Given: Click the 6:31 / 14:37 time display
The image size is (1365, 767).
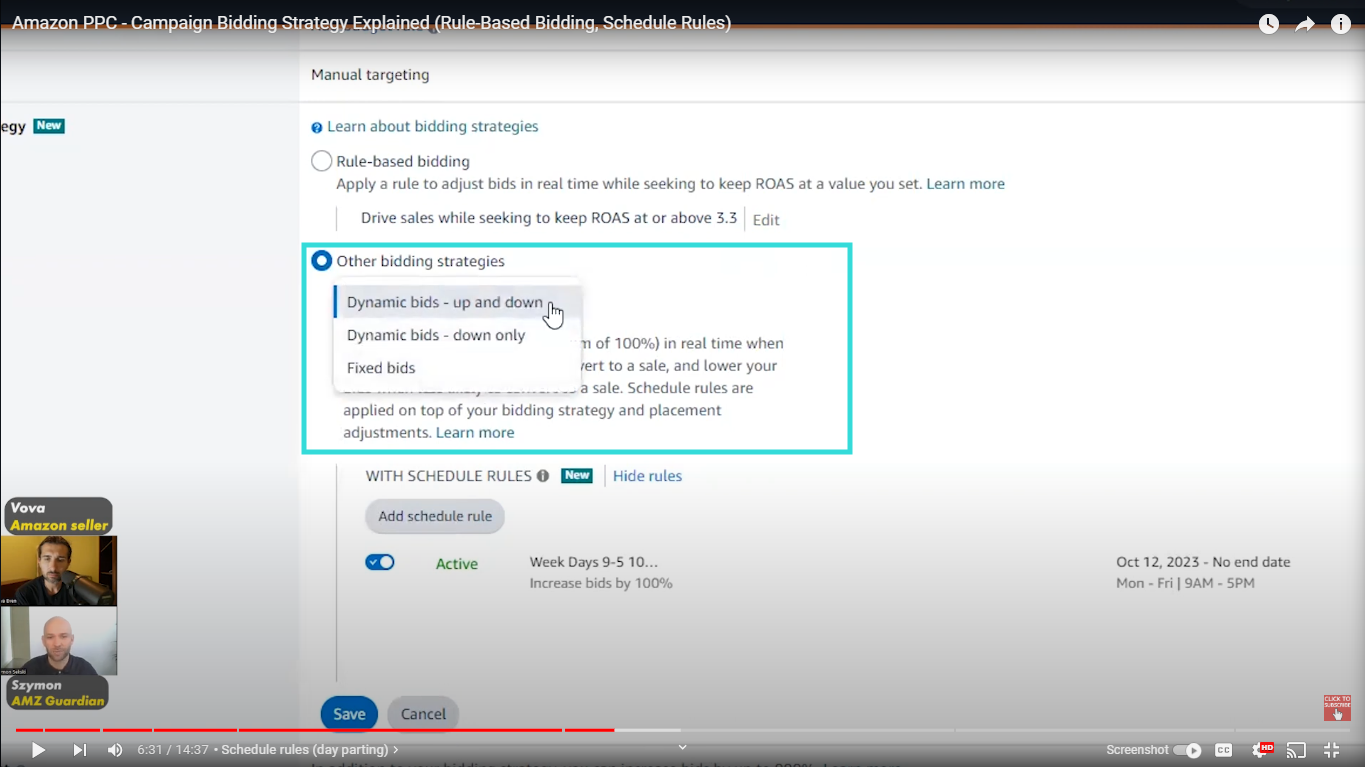Looking at the screenshot, I should 173,750.
